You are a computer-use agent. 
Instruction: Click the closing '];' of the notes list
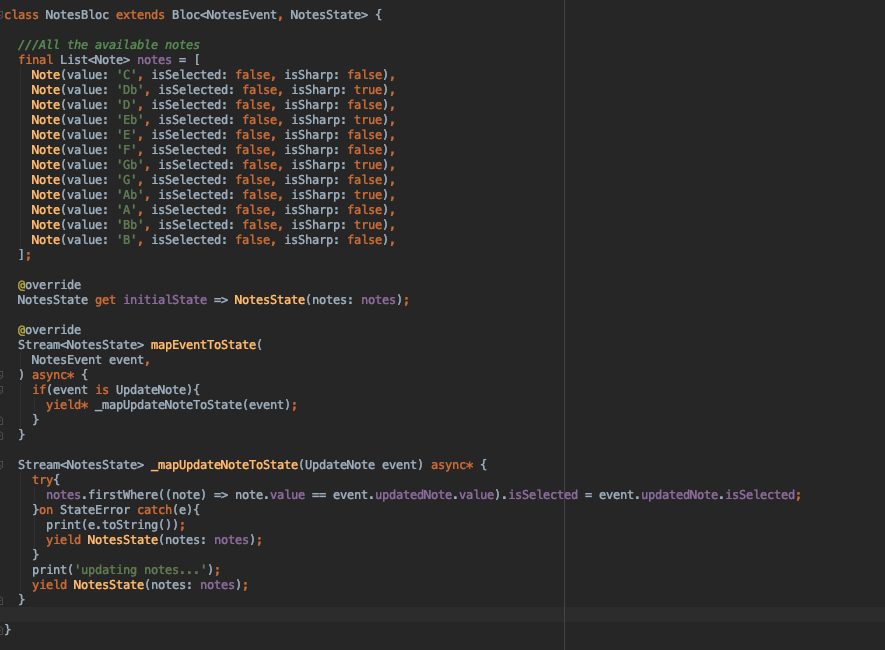click(24, 255)
